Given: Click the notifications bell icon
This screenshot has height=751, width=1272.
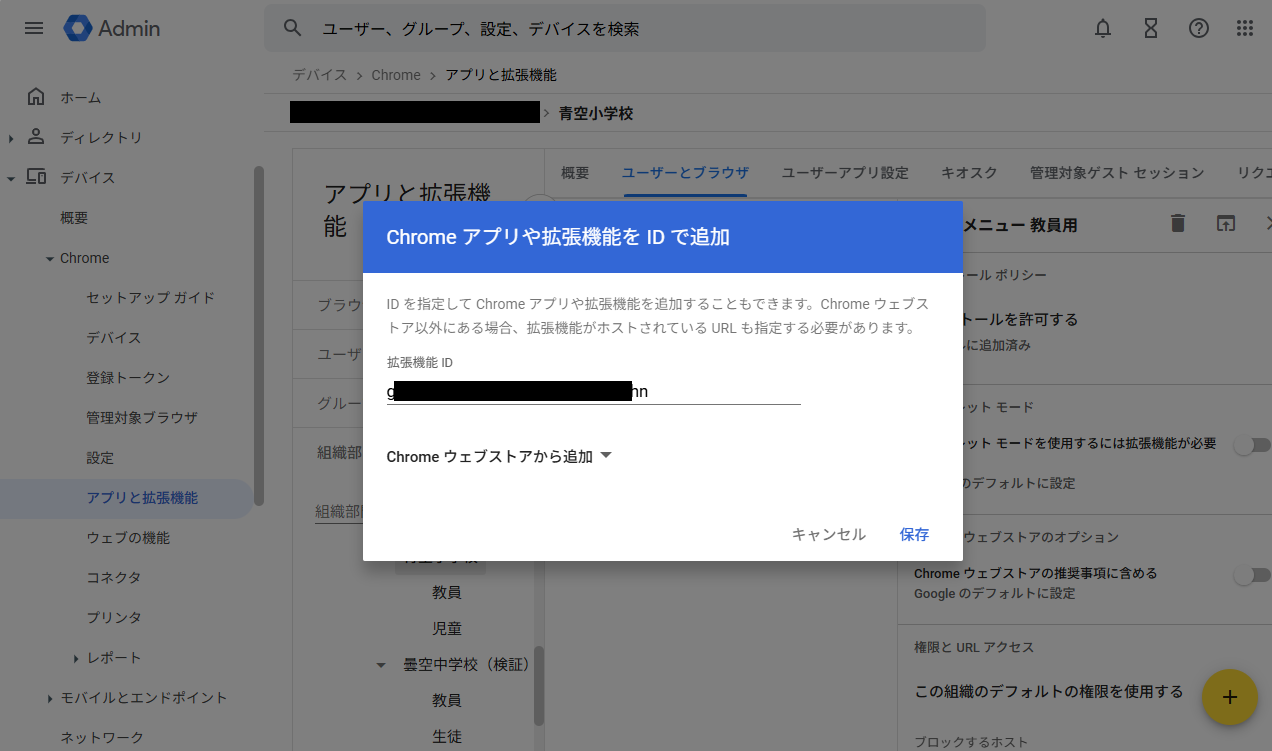Looking at the screenshot, I should [1103, 28].
